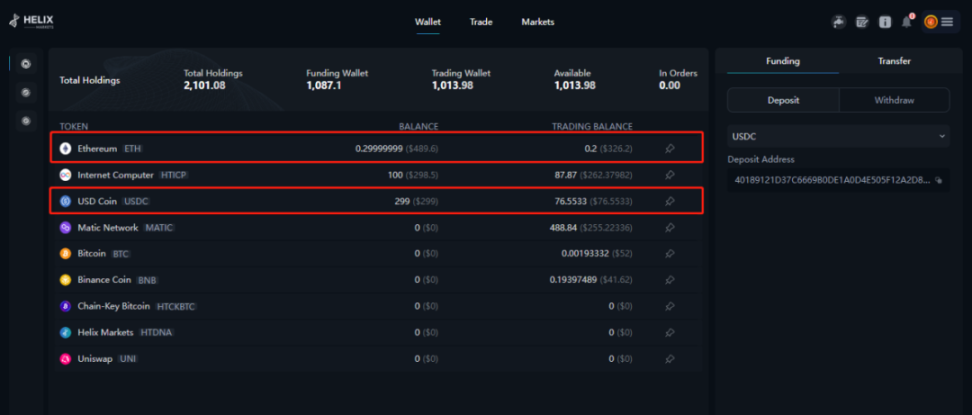This screenshot has width=972, height=415.
Task: Click the MATIC ticker badge
Action: (159, 228)
